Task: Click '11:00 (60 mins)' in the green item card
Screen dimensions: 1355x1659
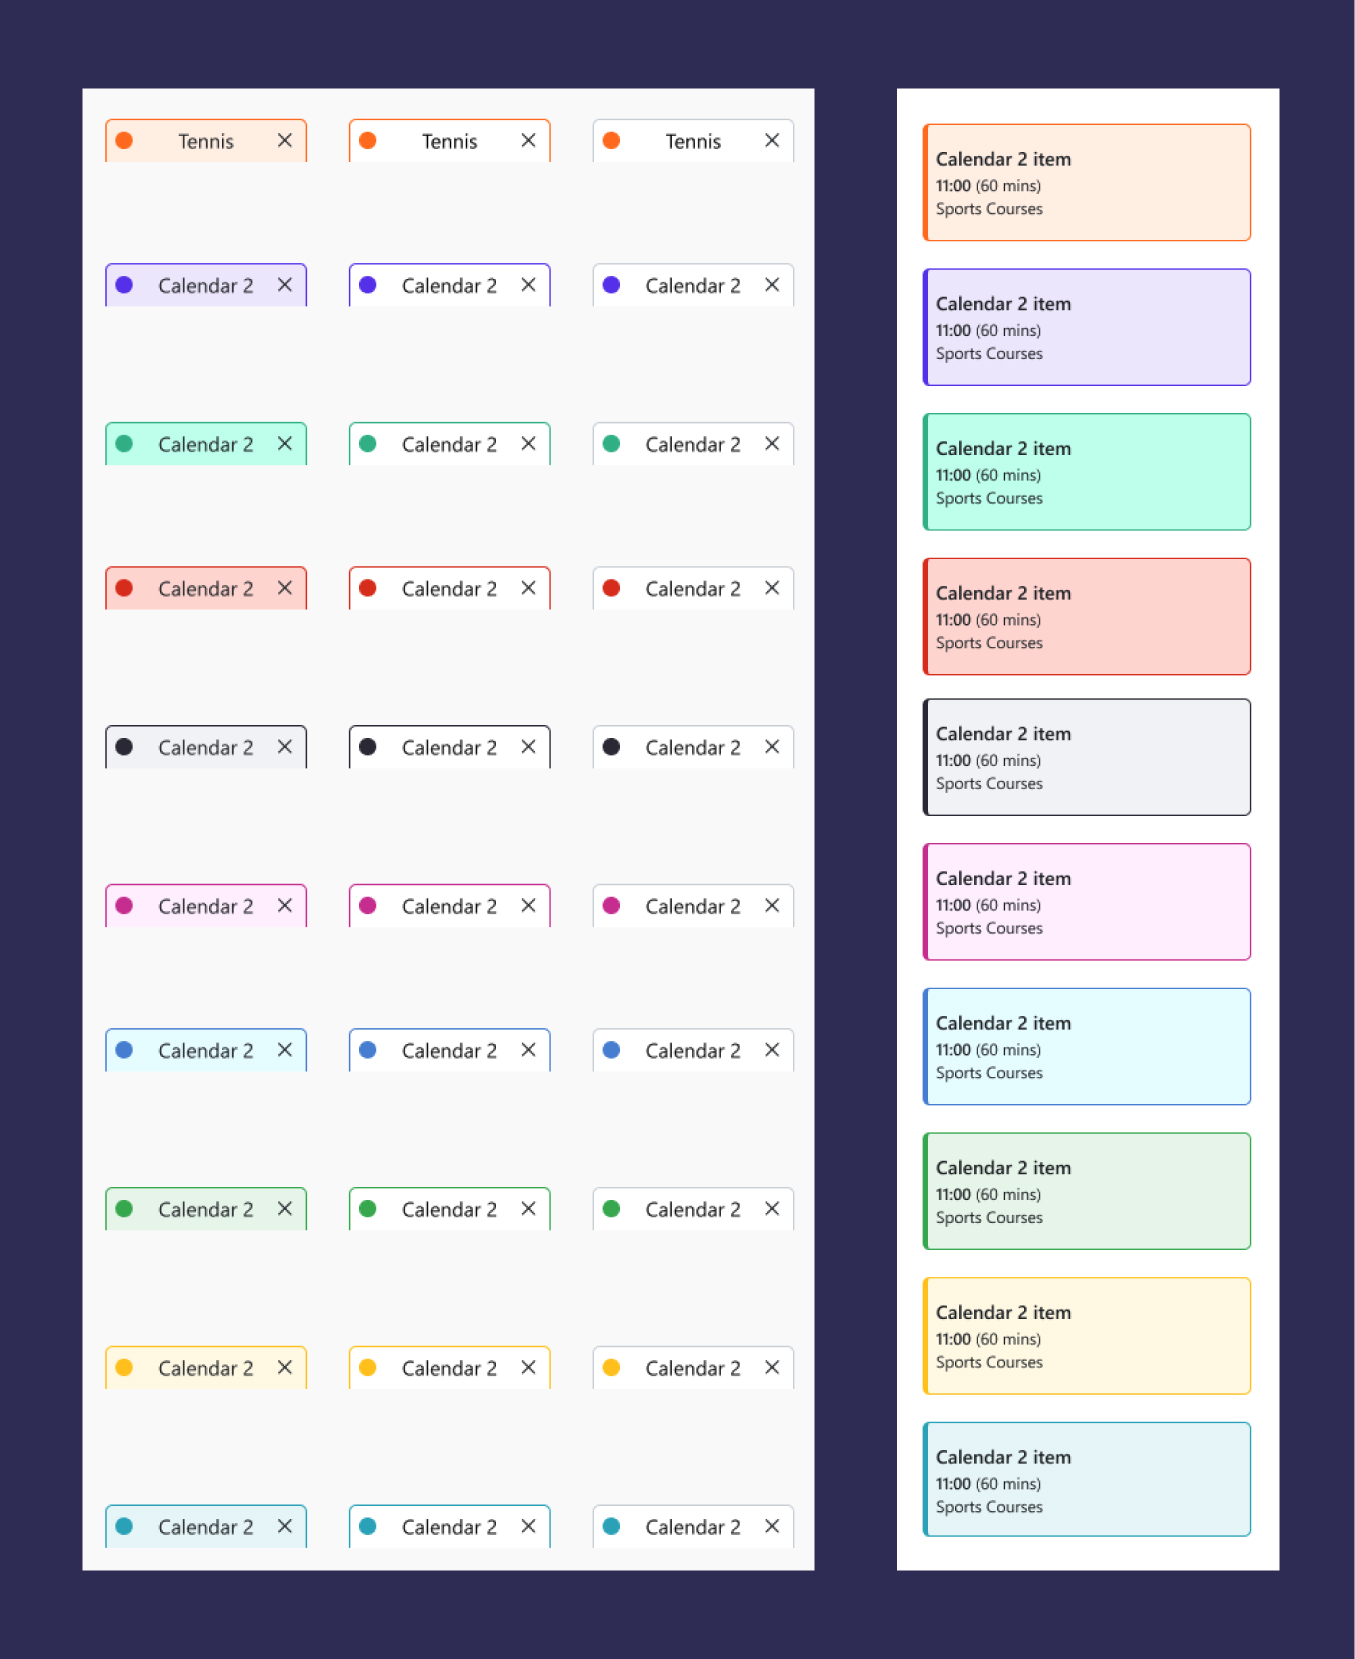Action: point(988,1194)
